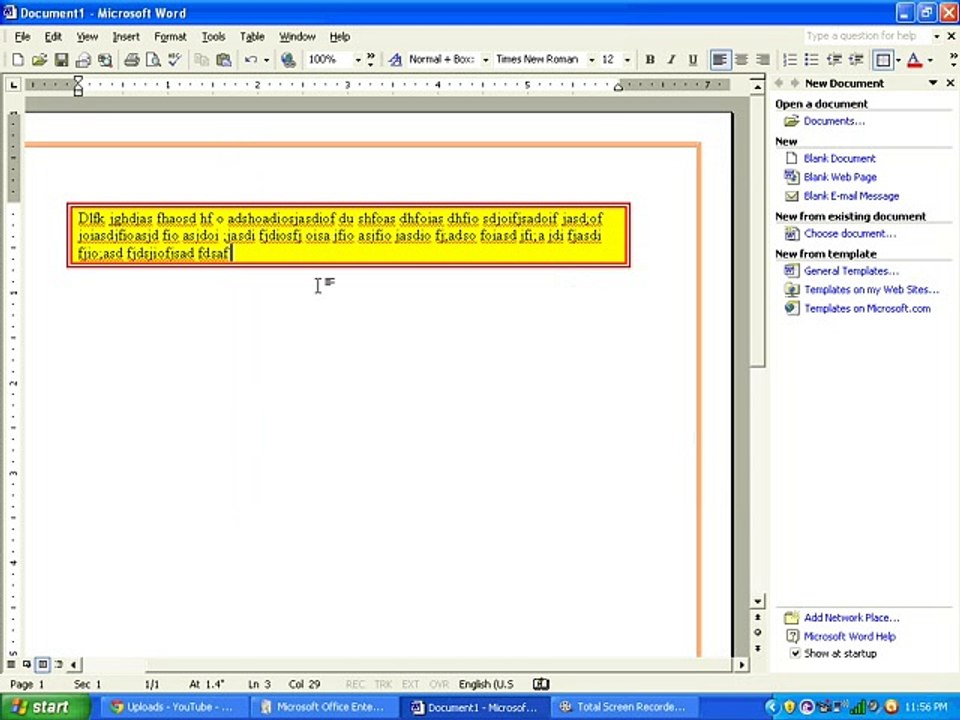
Task: Open the Times New Roman font dropdown
Action: click(591, 60)
